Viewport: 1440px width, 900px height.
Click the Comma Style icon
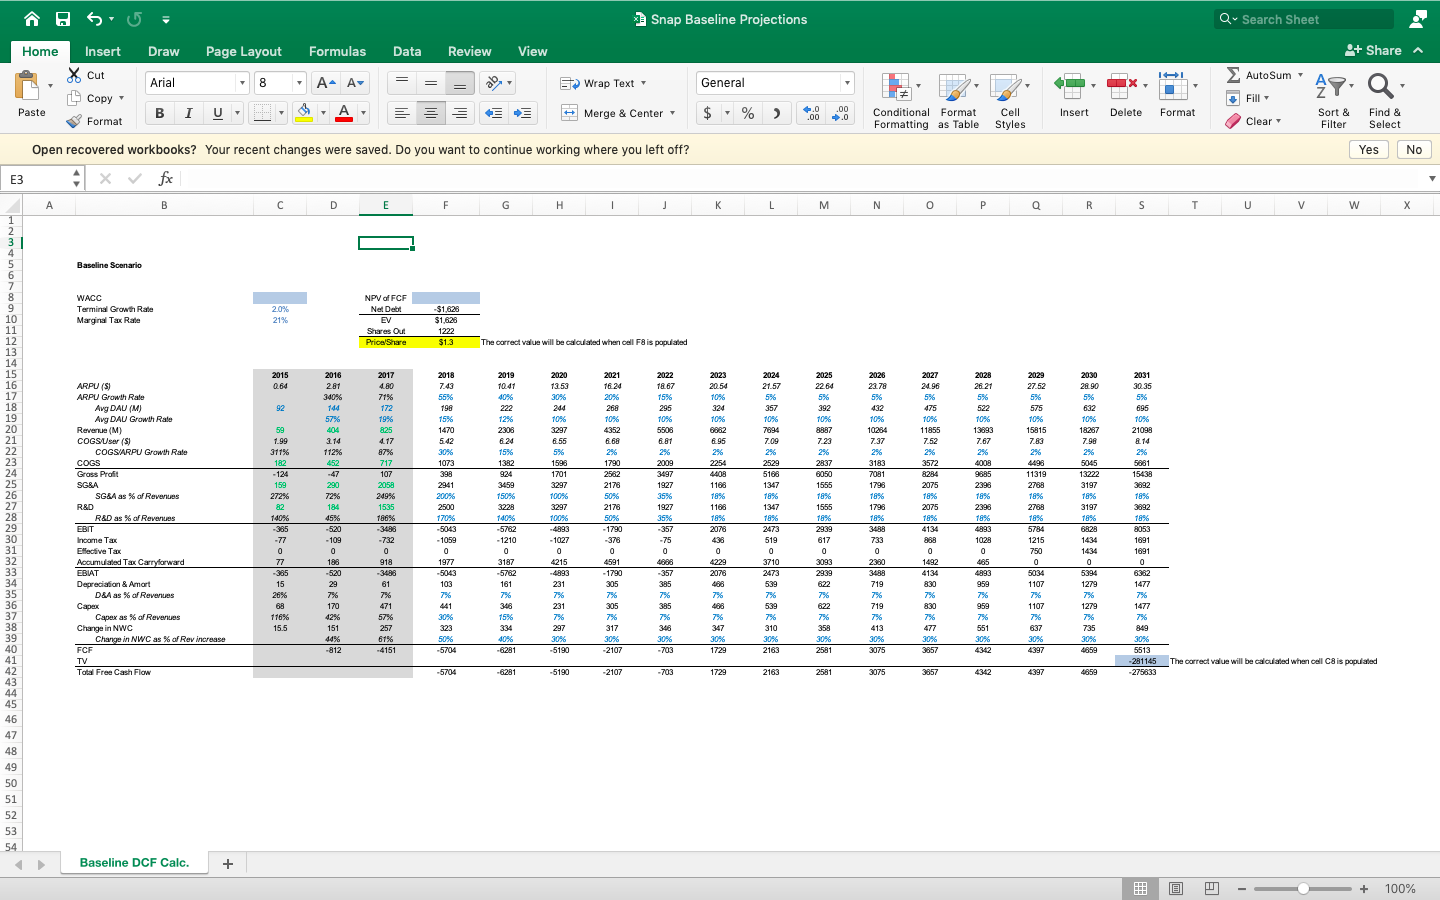(777, 113)
